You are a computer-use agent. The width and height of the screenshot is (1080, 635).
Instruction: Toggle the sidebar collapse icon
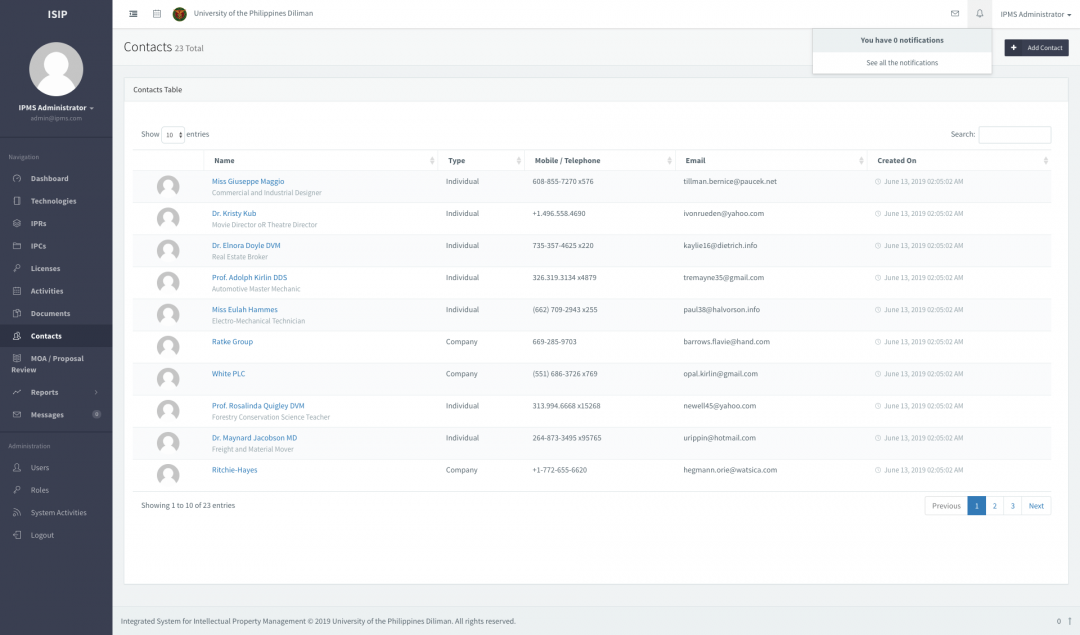(133, 14)
